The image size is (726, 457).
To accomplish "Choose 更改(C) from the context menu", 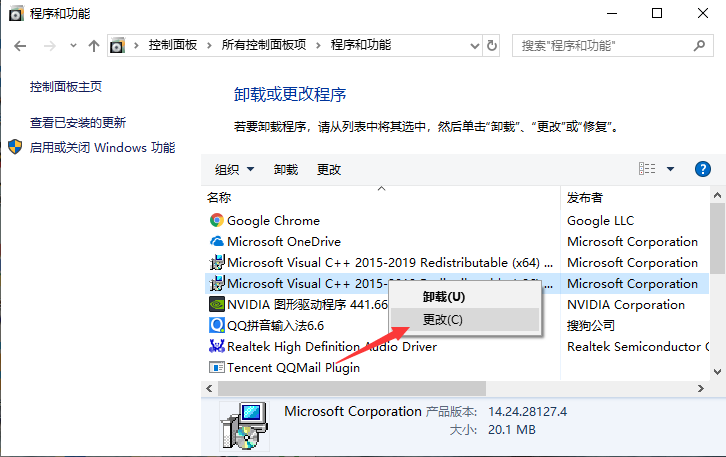I will click(x=443, y=320).
